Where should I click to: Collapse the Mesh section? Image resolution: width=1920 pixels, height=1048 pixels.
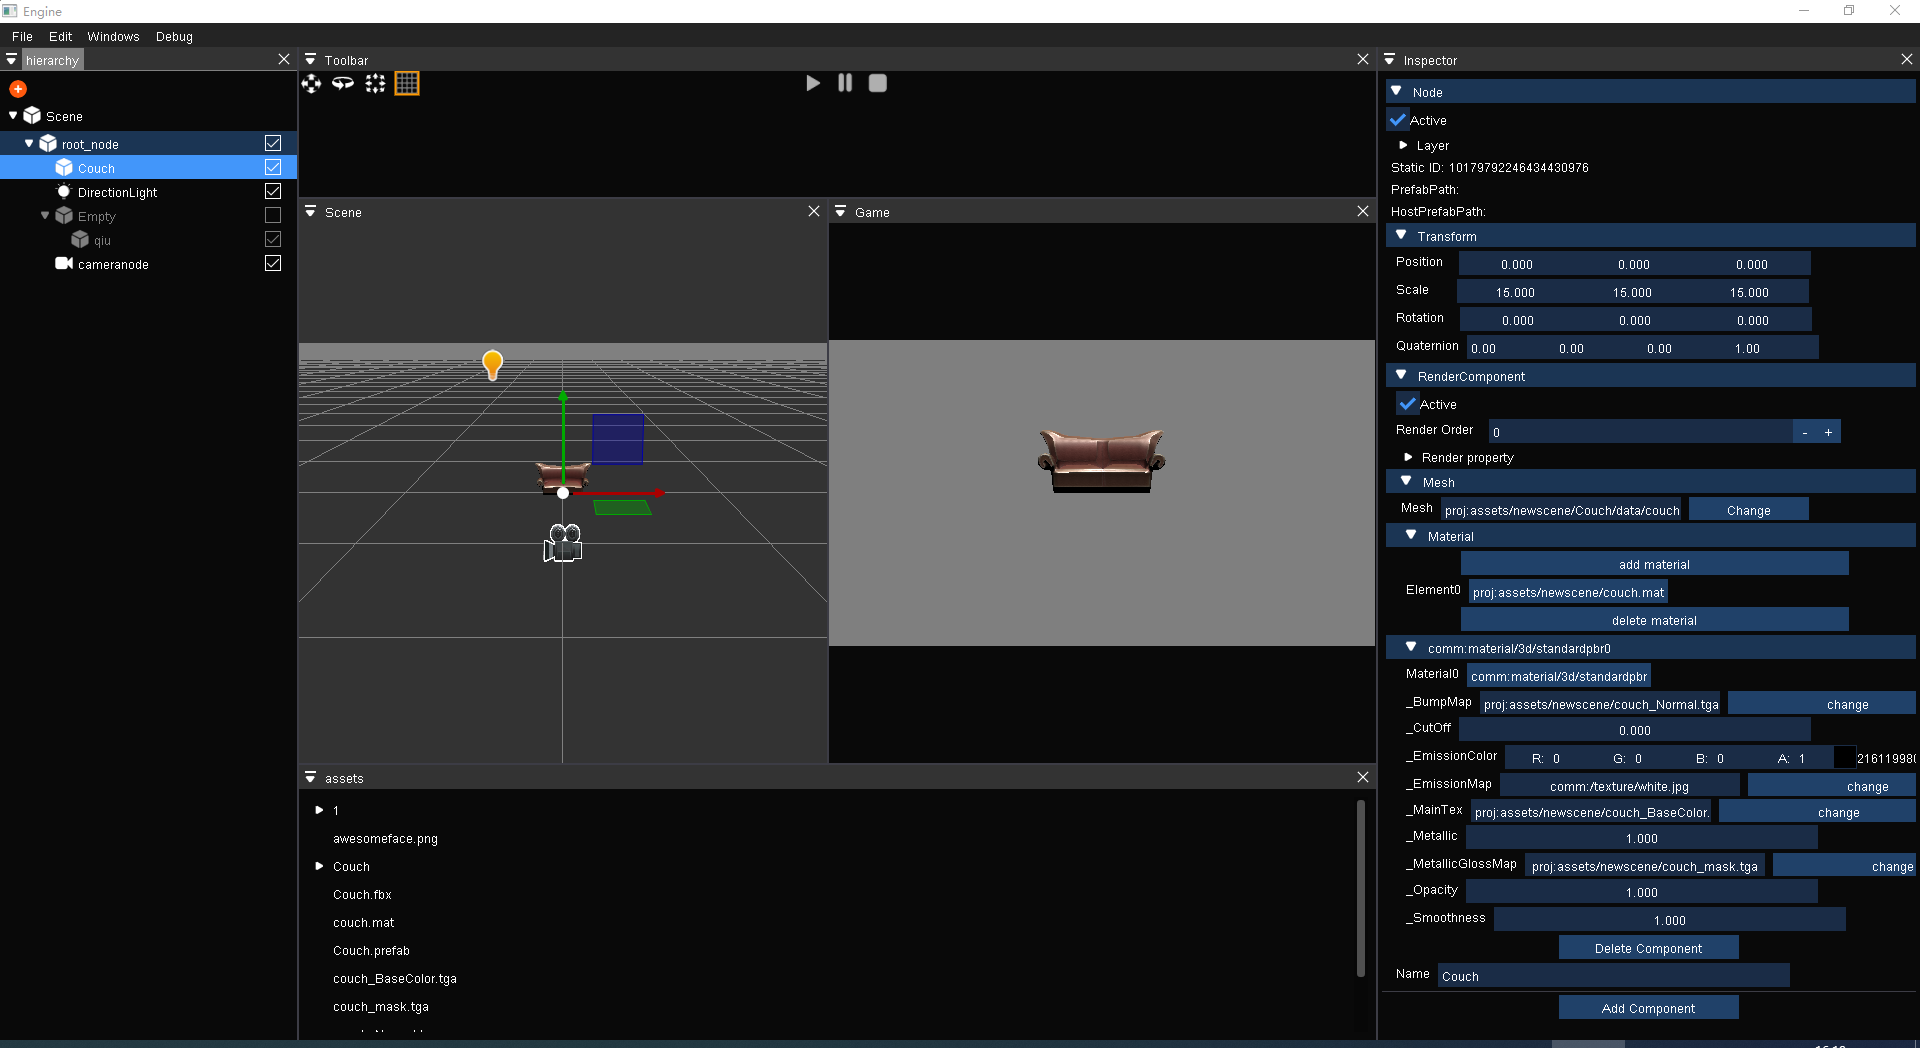(1406, 482)
